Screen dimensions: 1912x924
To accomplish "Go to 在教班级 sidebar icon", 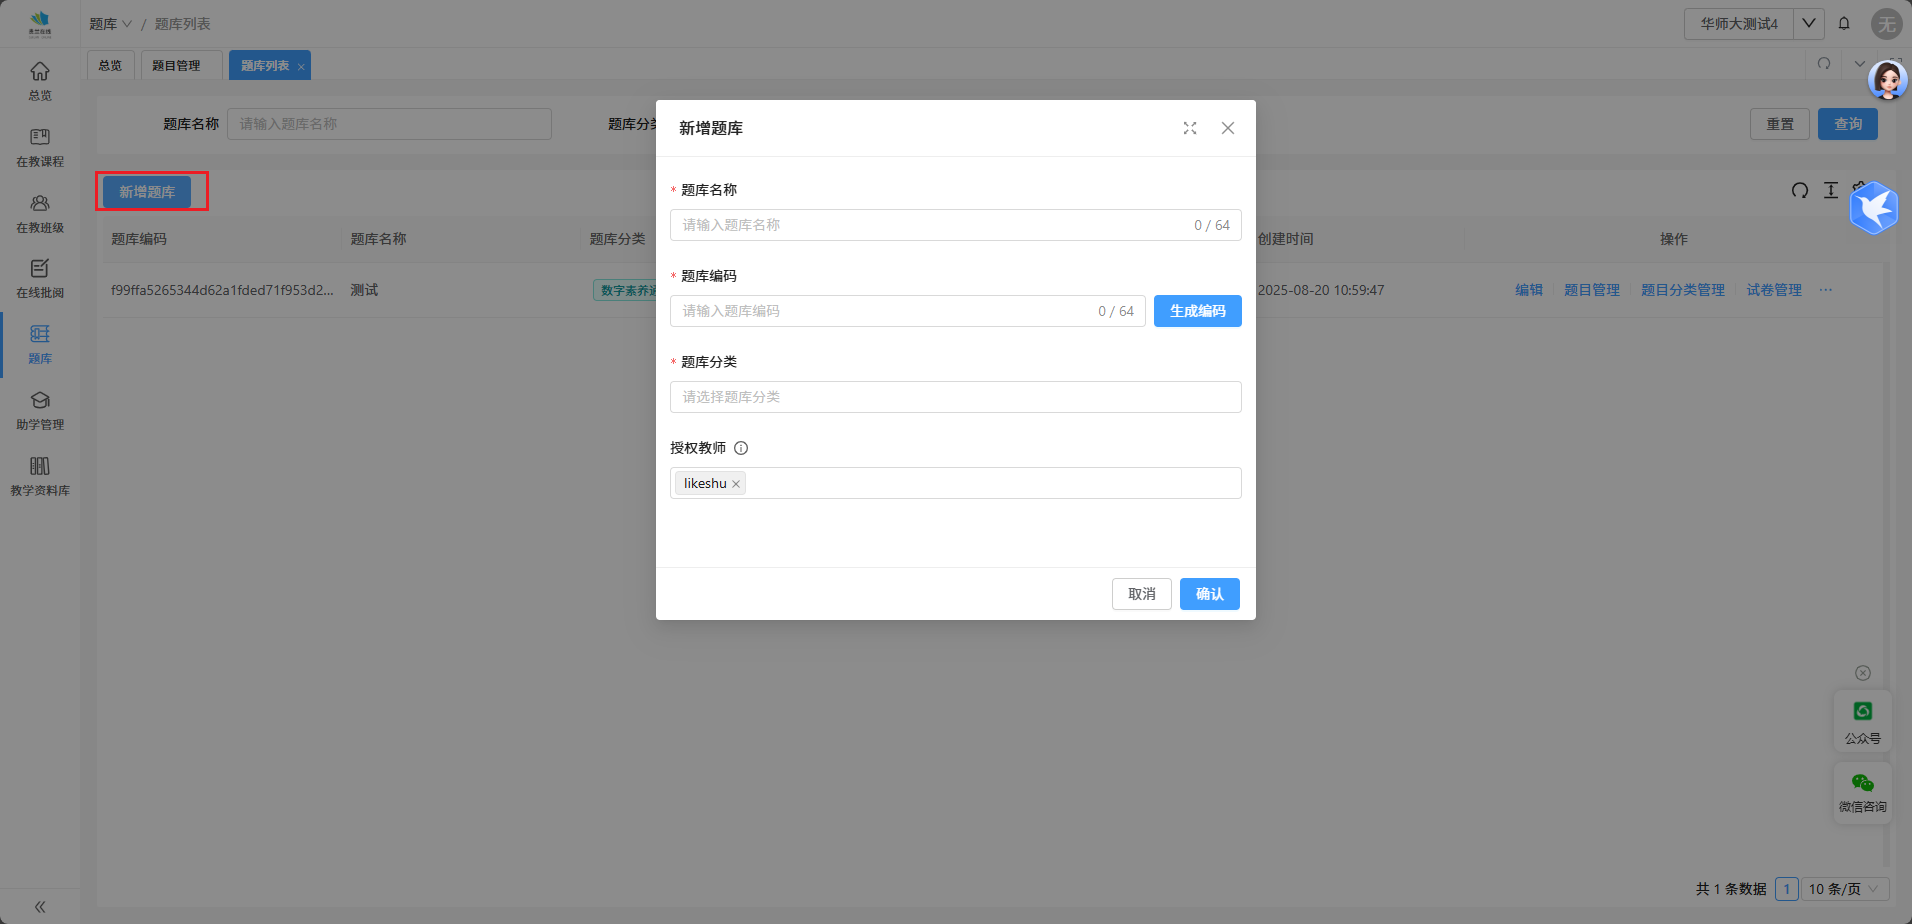I will pyautogui.click(x=40, y=213).
